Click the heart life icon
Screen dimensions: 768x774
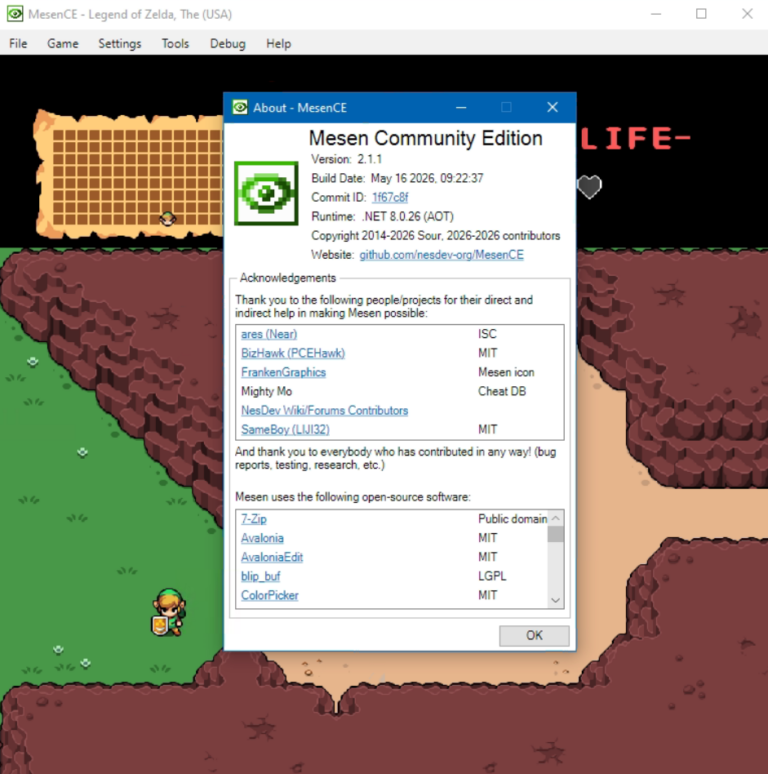point(589,187)
